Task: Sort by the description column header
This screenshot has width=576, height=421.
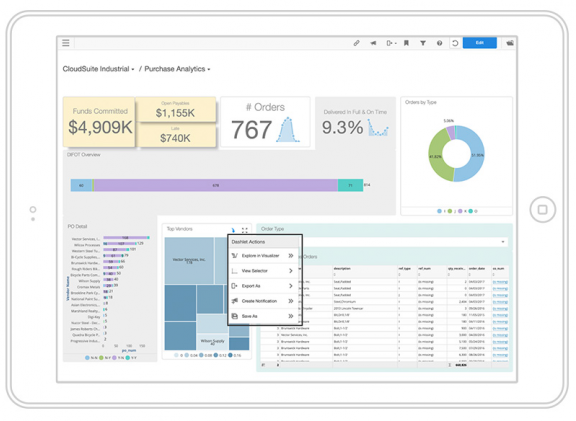Action: pos(342,269)
